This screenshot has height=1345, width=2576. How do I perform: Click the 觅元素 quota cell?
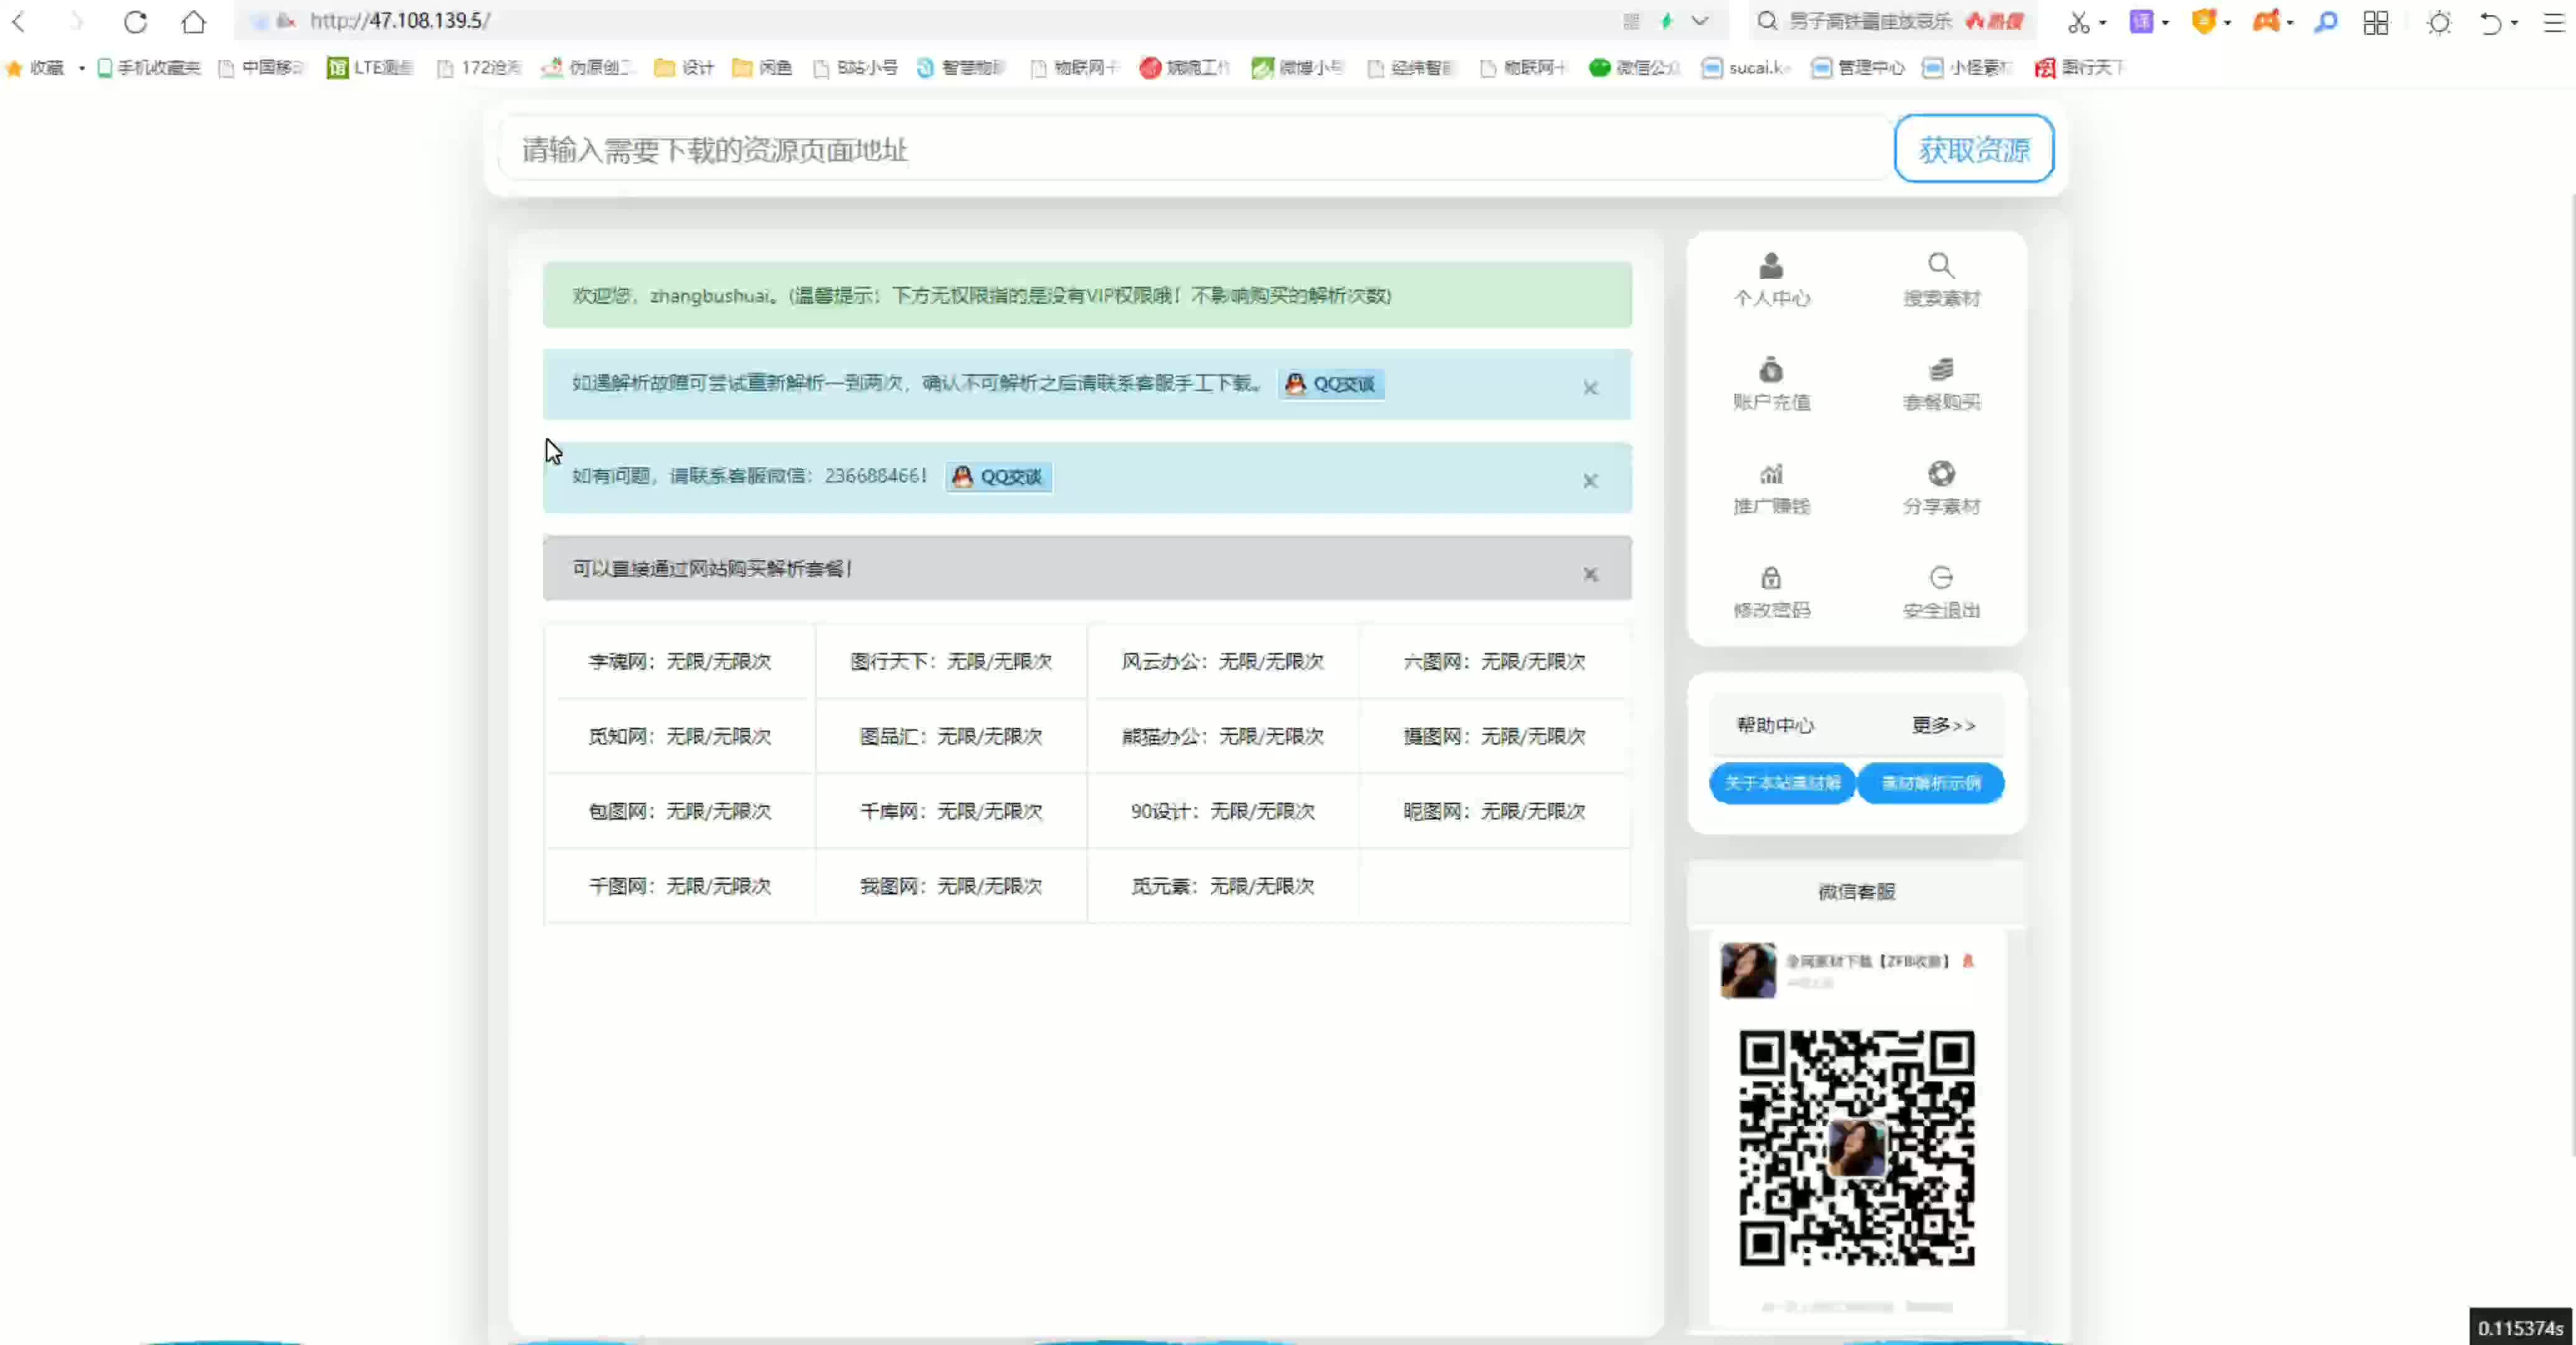(x=1222, y=886)
